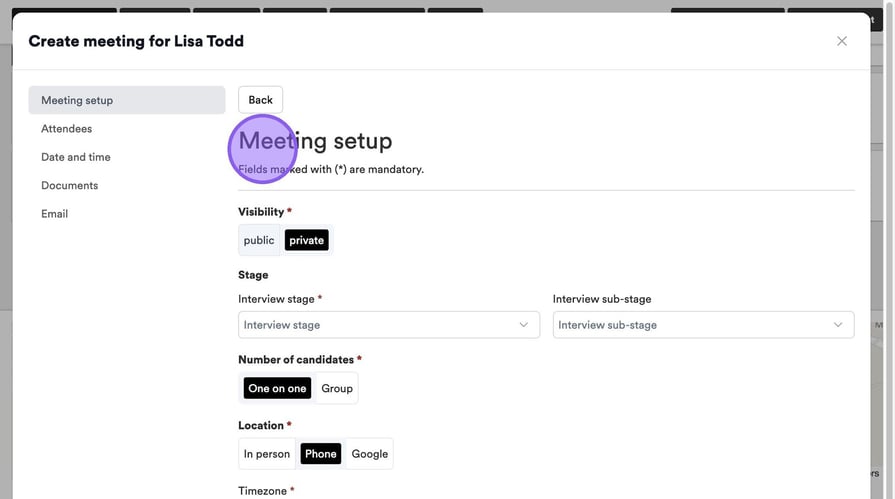Open the Date and time section

(75, 157)
